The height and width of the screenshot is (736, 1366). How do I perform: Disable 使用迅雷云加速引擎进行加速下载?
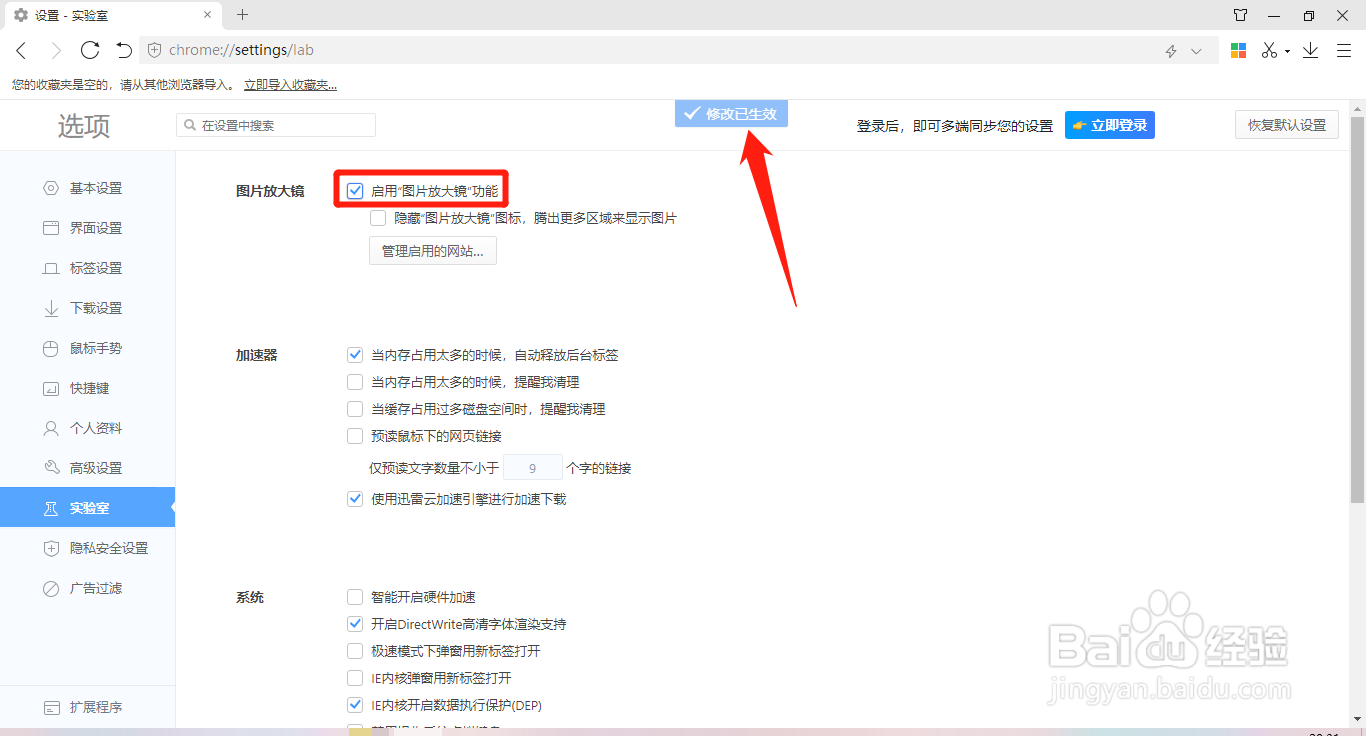[355, 498]
